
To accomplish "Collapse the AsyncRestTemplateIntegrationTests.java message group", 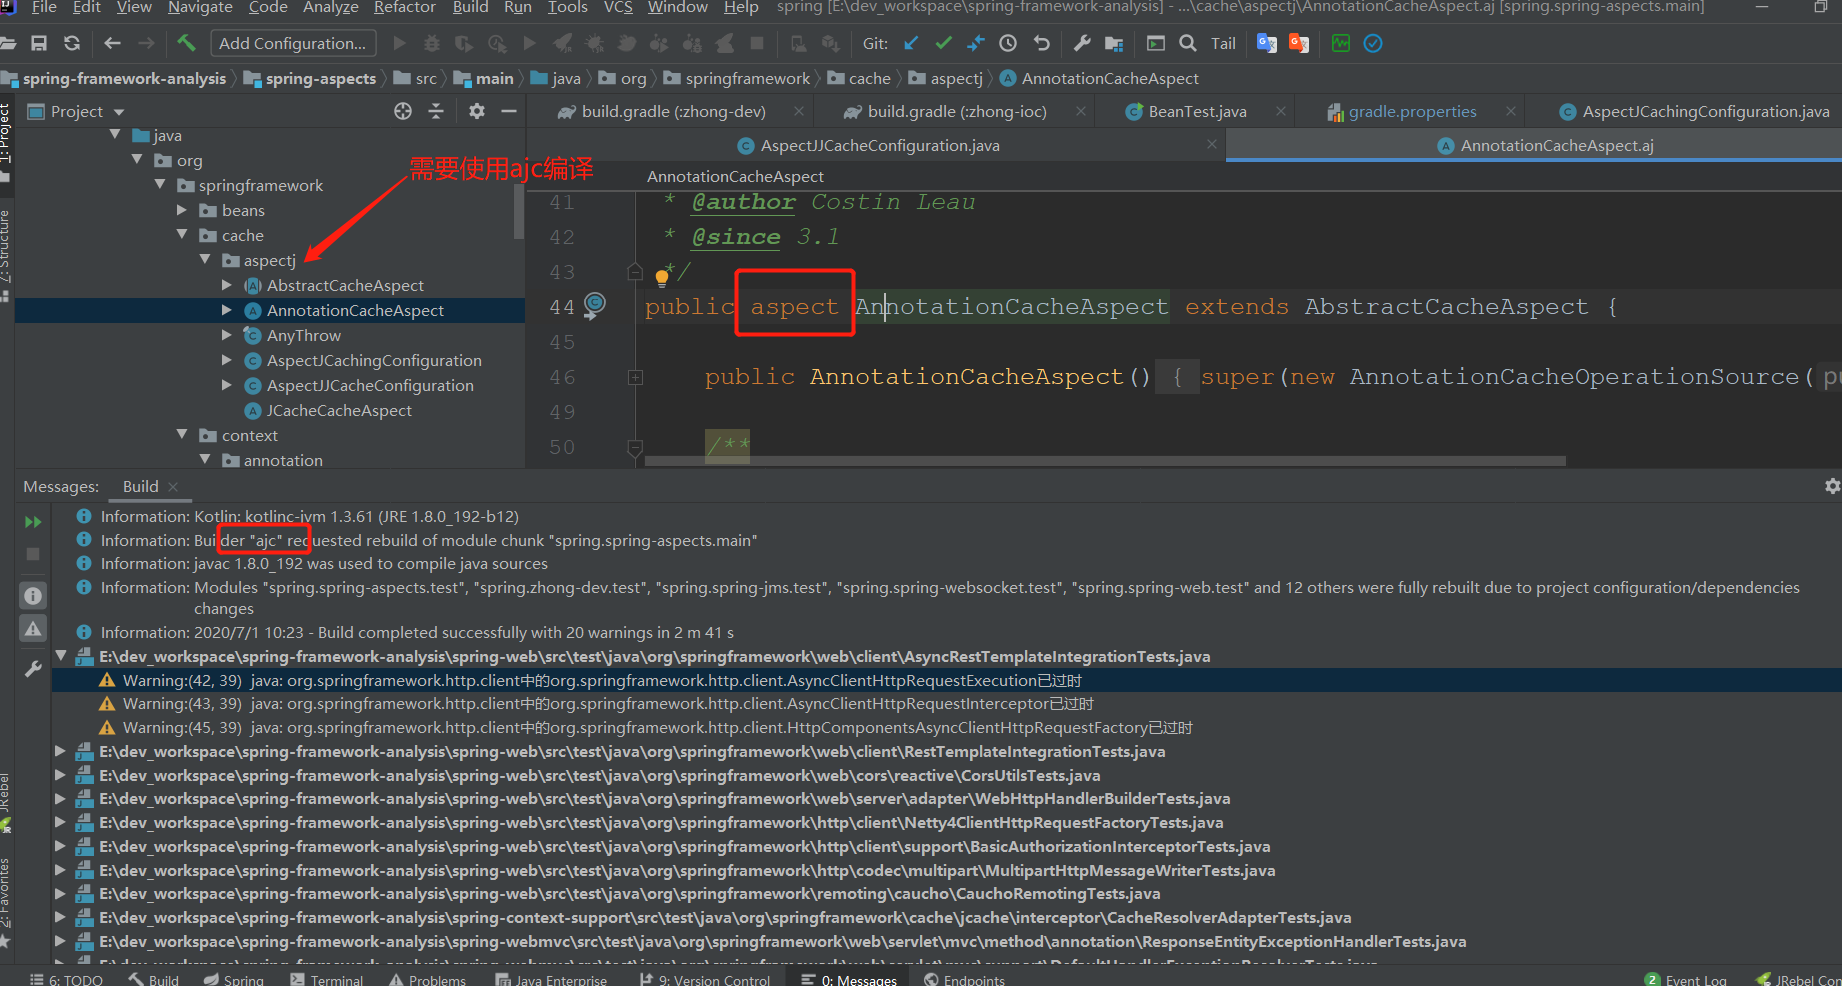I will coord(61,656).
